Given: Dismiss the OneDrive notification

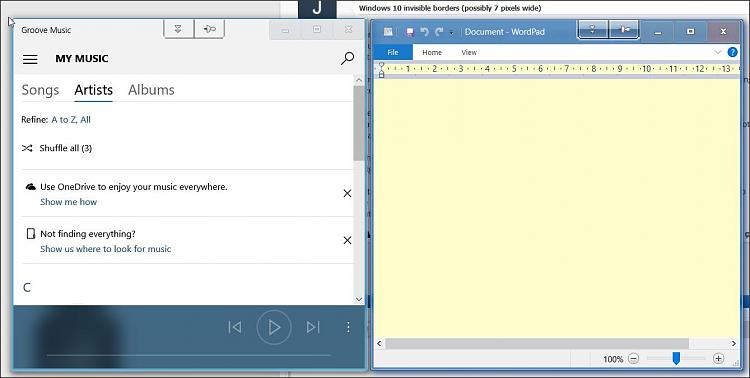Looking at the screenshot, I should pyautogui.click(x=347, y=193).
